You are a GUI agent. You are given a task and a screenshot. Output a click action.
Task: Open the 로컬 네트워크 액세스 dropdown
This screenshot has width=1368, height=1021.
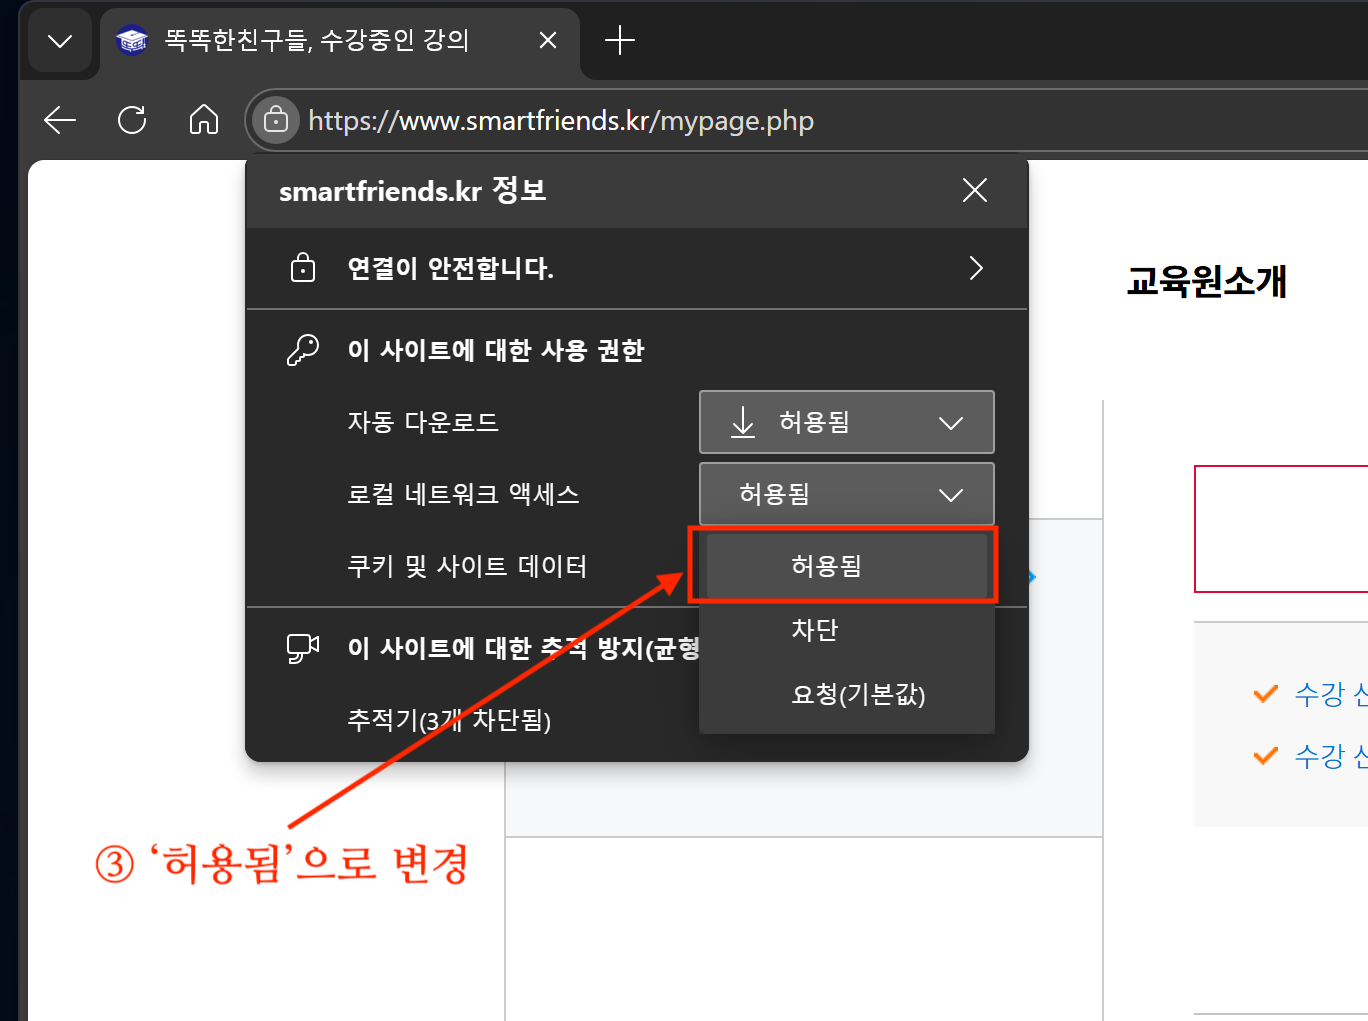(x=846, y=494)
